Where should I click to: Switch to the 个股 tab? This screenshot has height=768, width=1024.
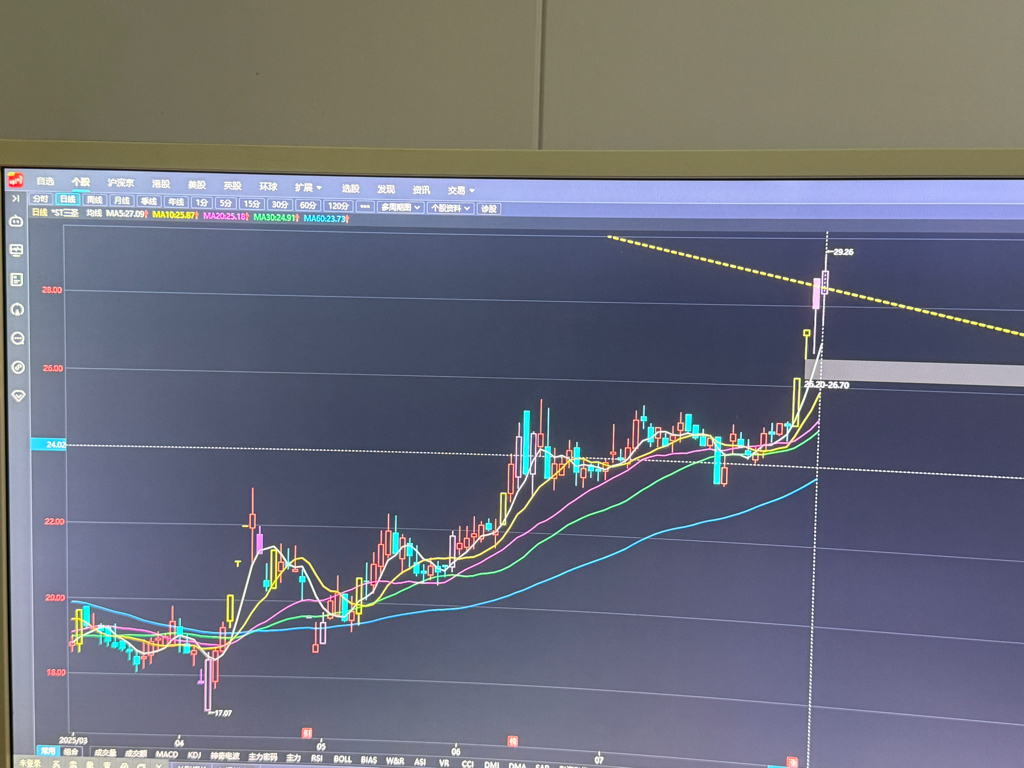pos(81,182)
